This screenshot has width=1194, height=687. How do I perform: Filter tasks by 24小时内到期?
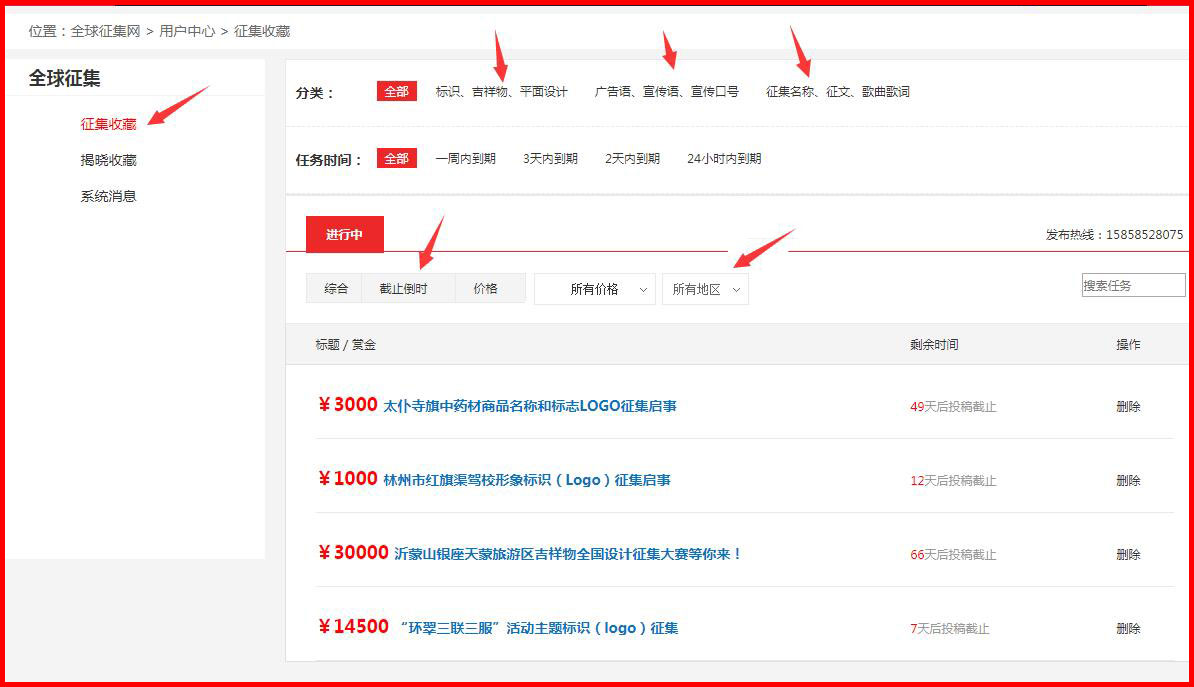click(724, 158)
